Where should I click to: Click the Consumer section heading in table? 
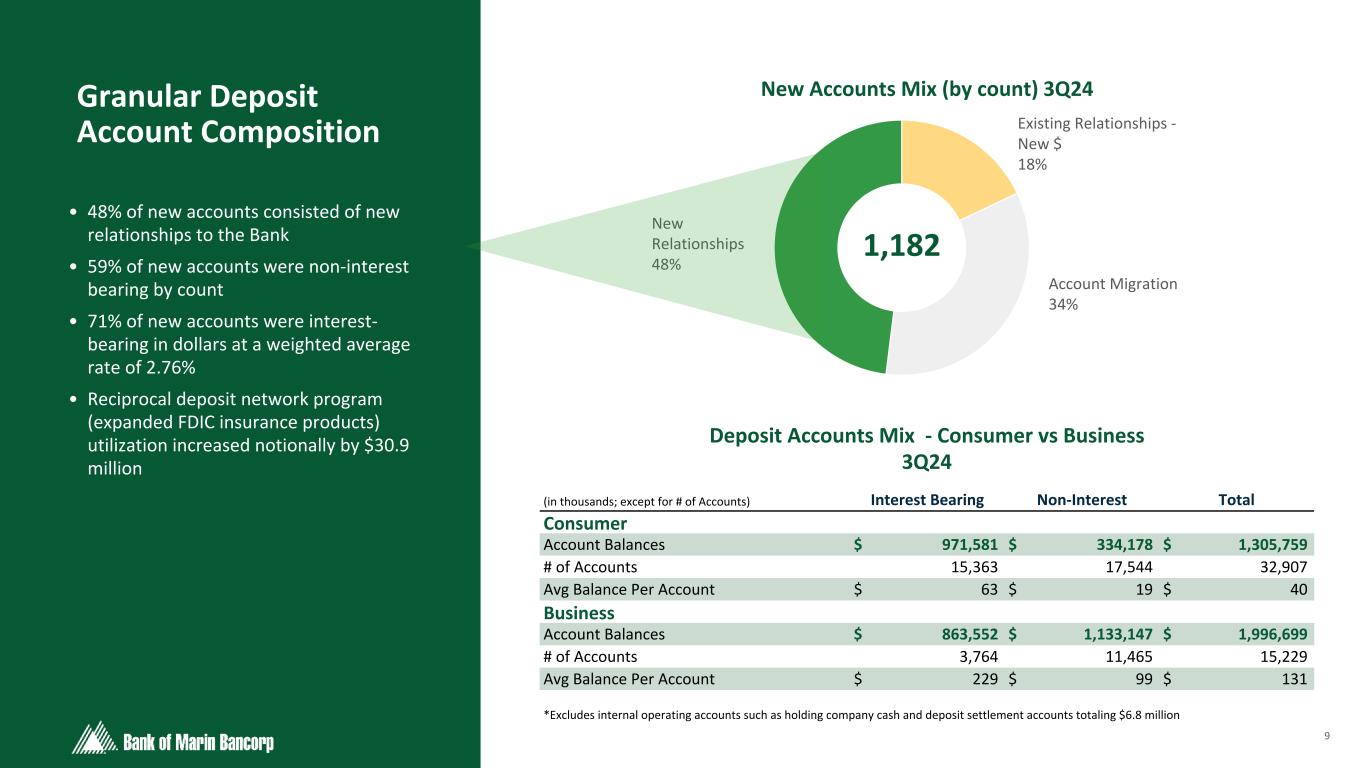585,523
